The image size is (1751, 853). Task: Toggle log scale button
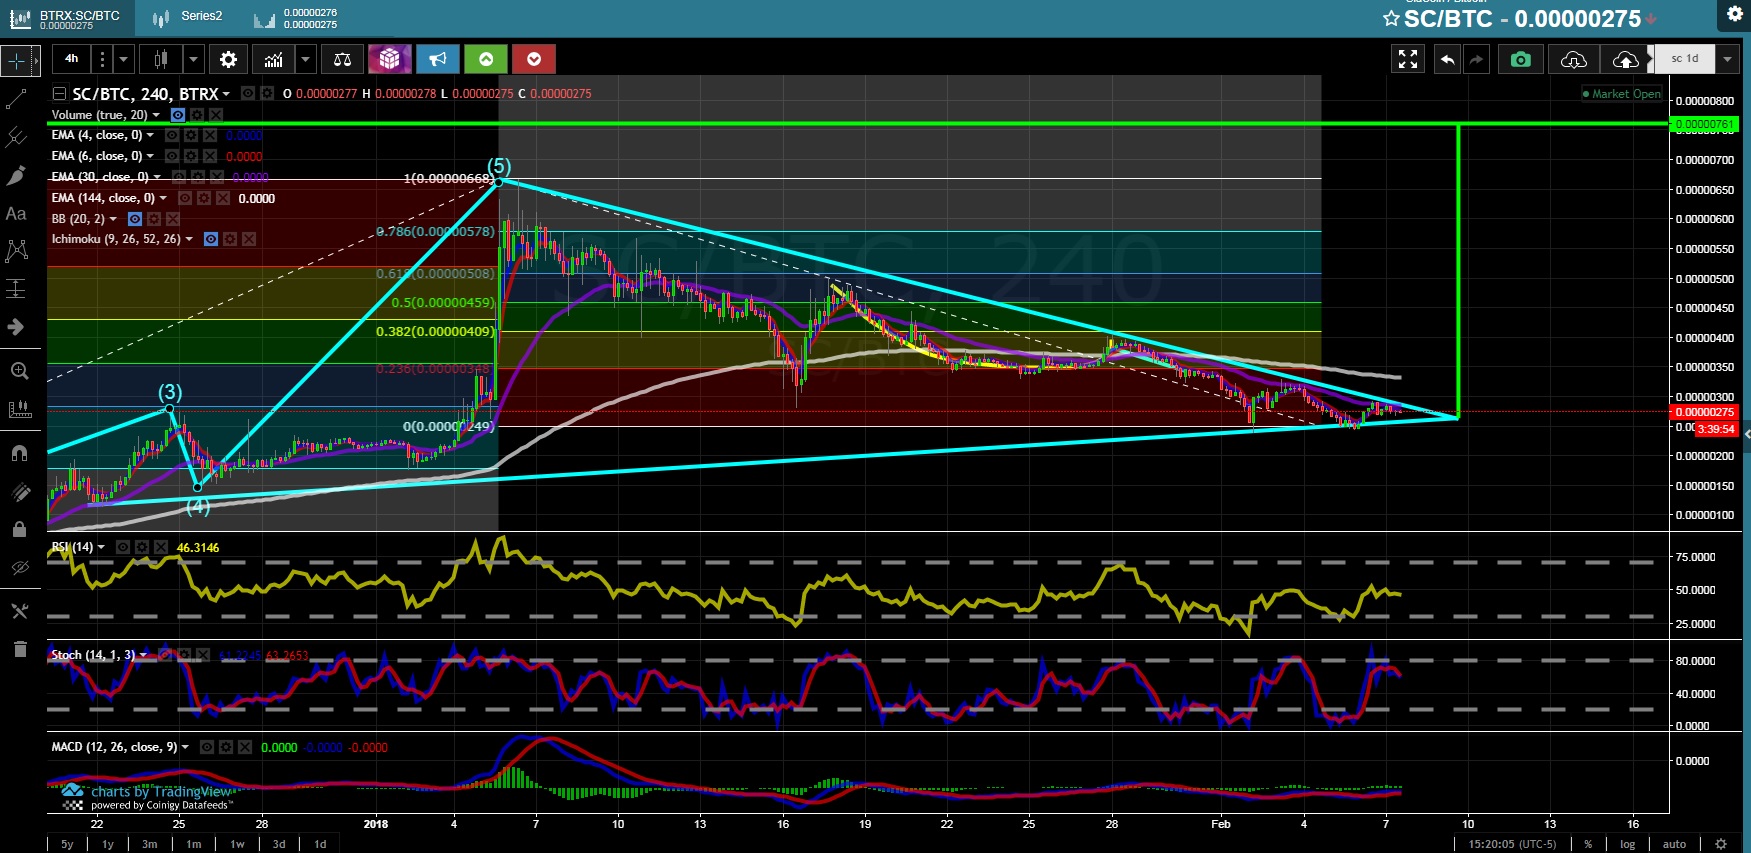(1628, 844)
